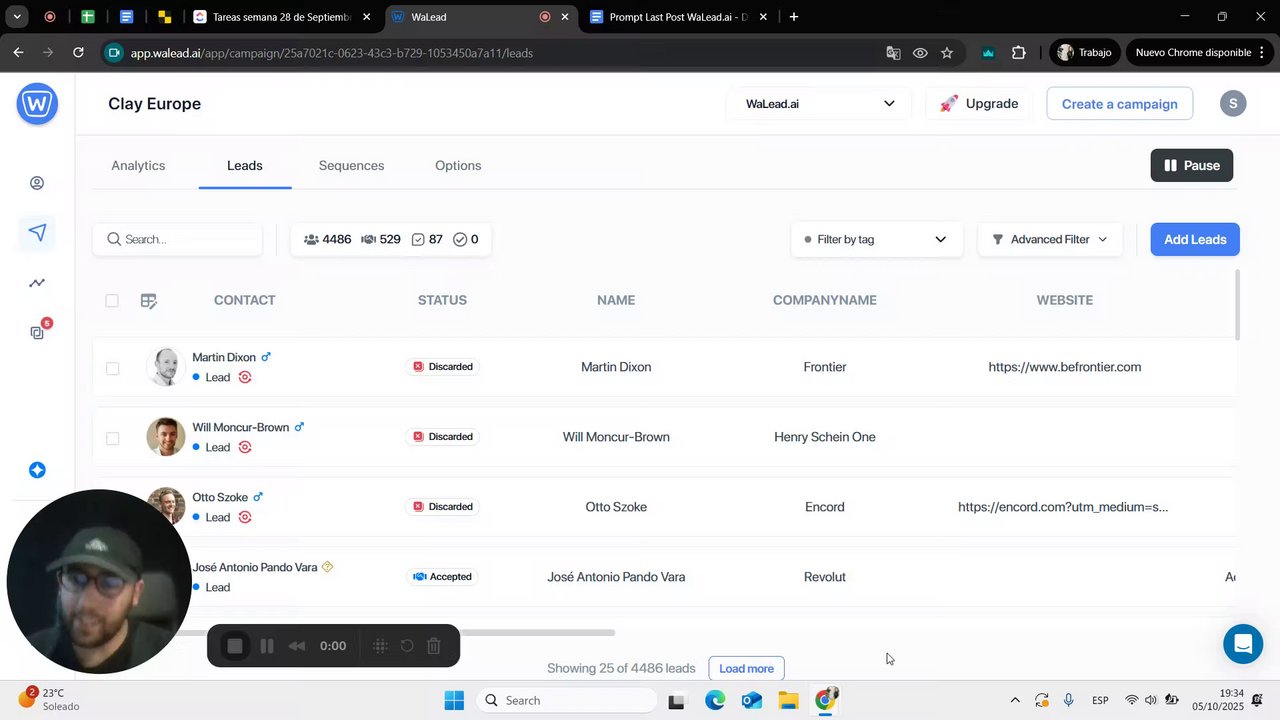Click the Create a campaign button
Image resolution: width=1280 pixels, height=720 pixels.
pyautogui.click(x=1119, y=104)
